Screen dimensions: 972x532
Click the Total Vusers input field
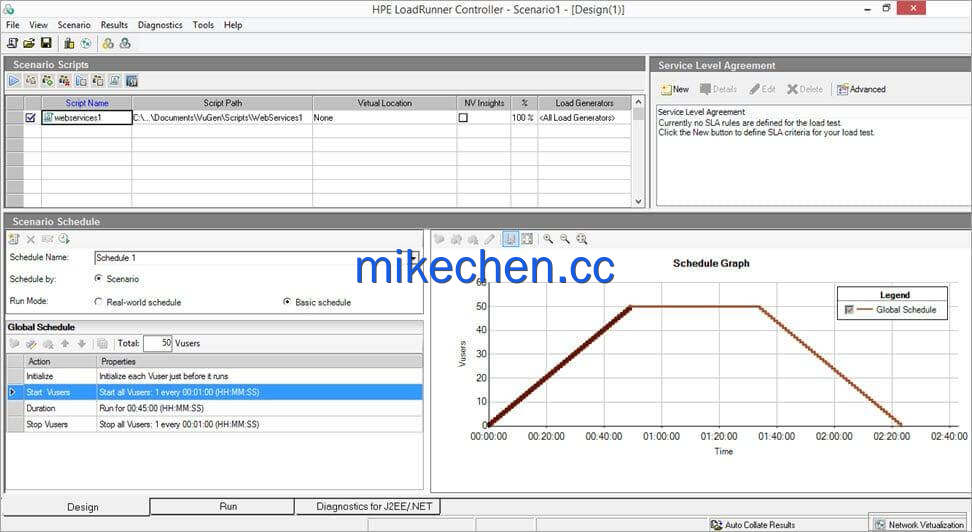pos(157,343)
